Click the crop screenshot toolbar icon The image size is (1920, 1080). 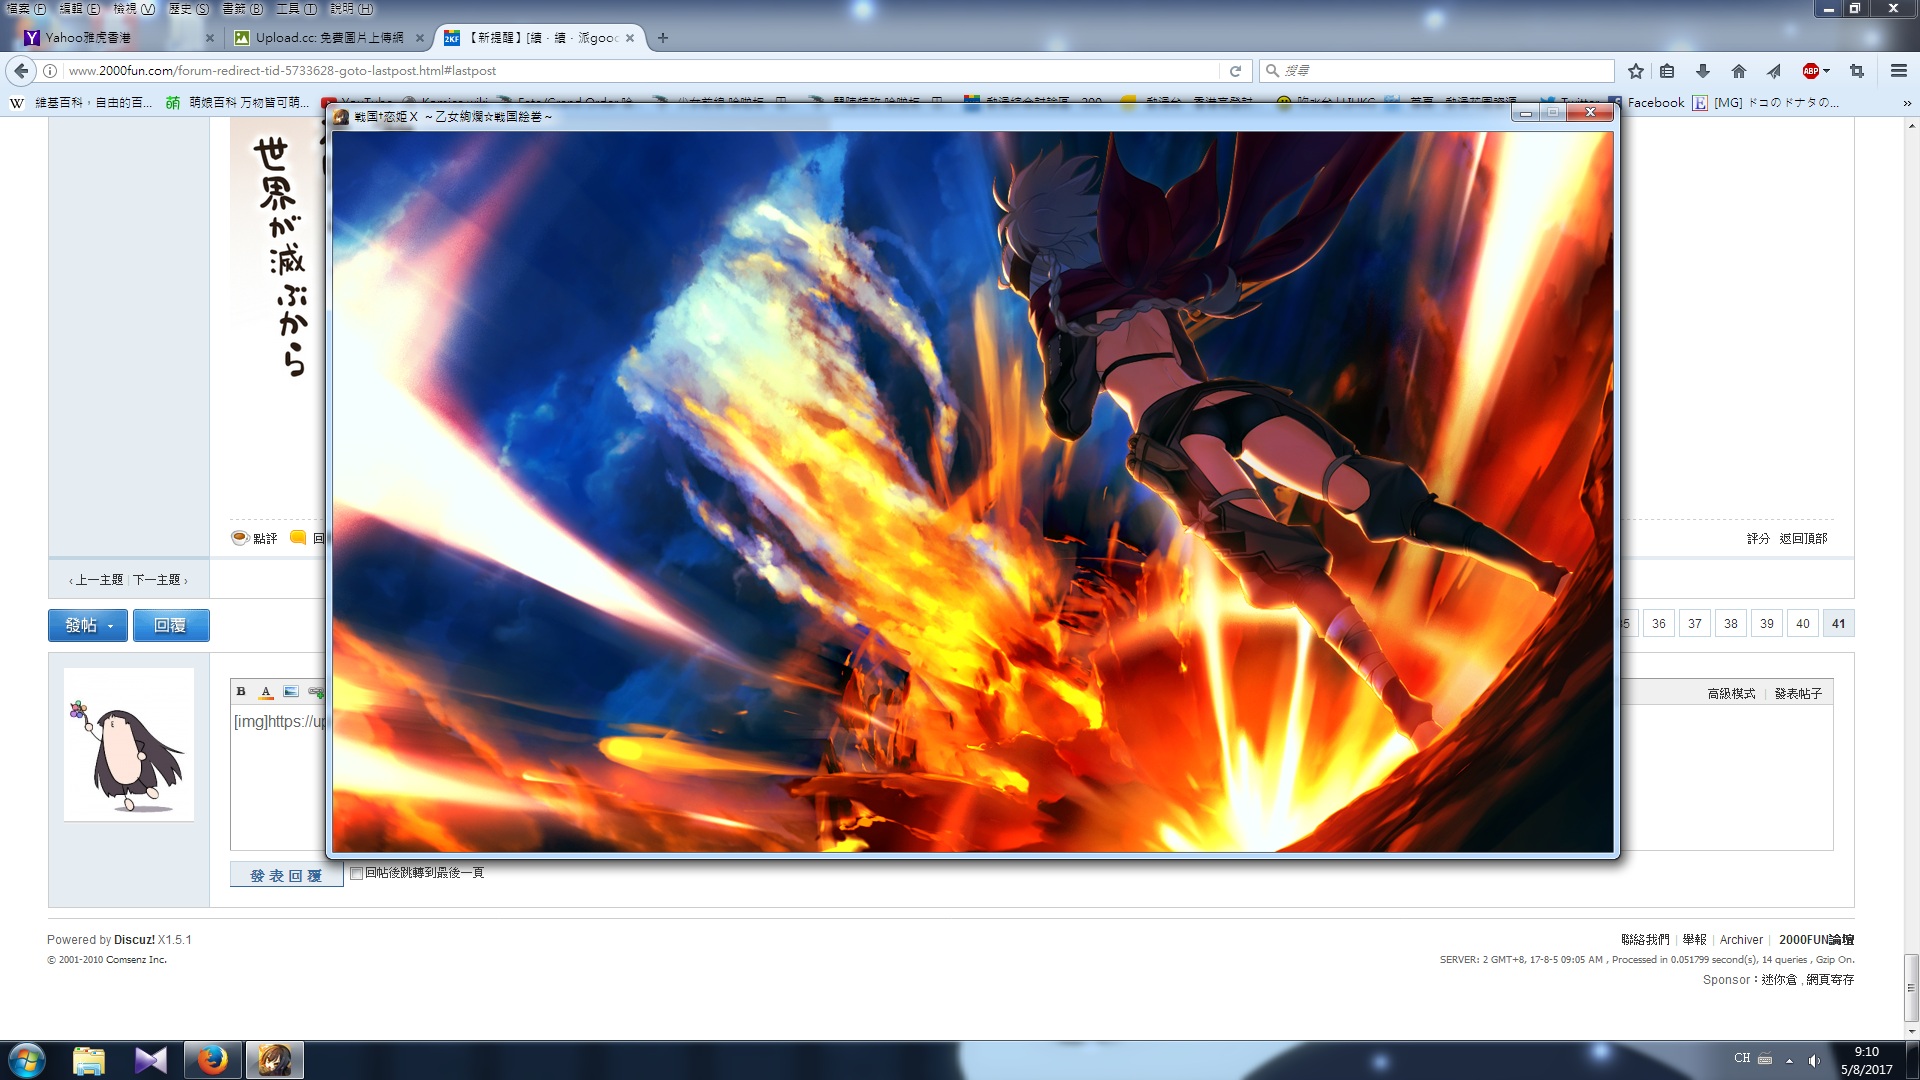click(x=1857, y=71)
